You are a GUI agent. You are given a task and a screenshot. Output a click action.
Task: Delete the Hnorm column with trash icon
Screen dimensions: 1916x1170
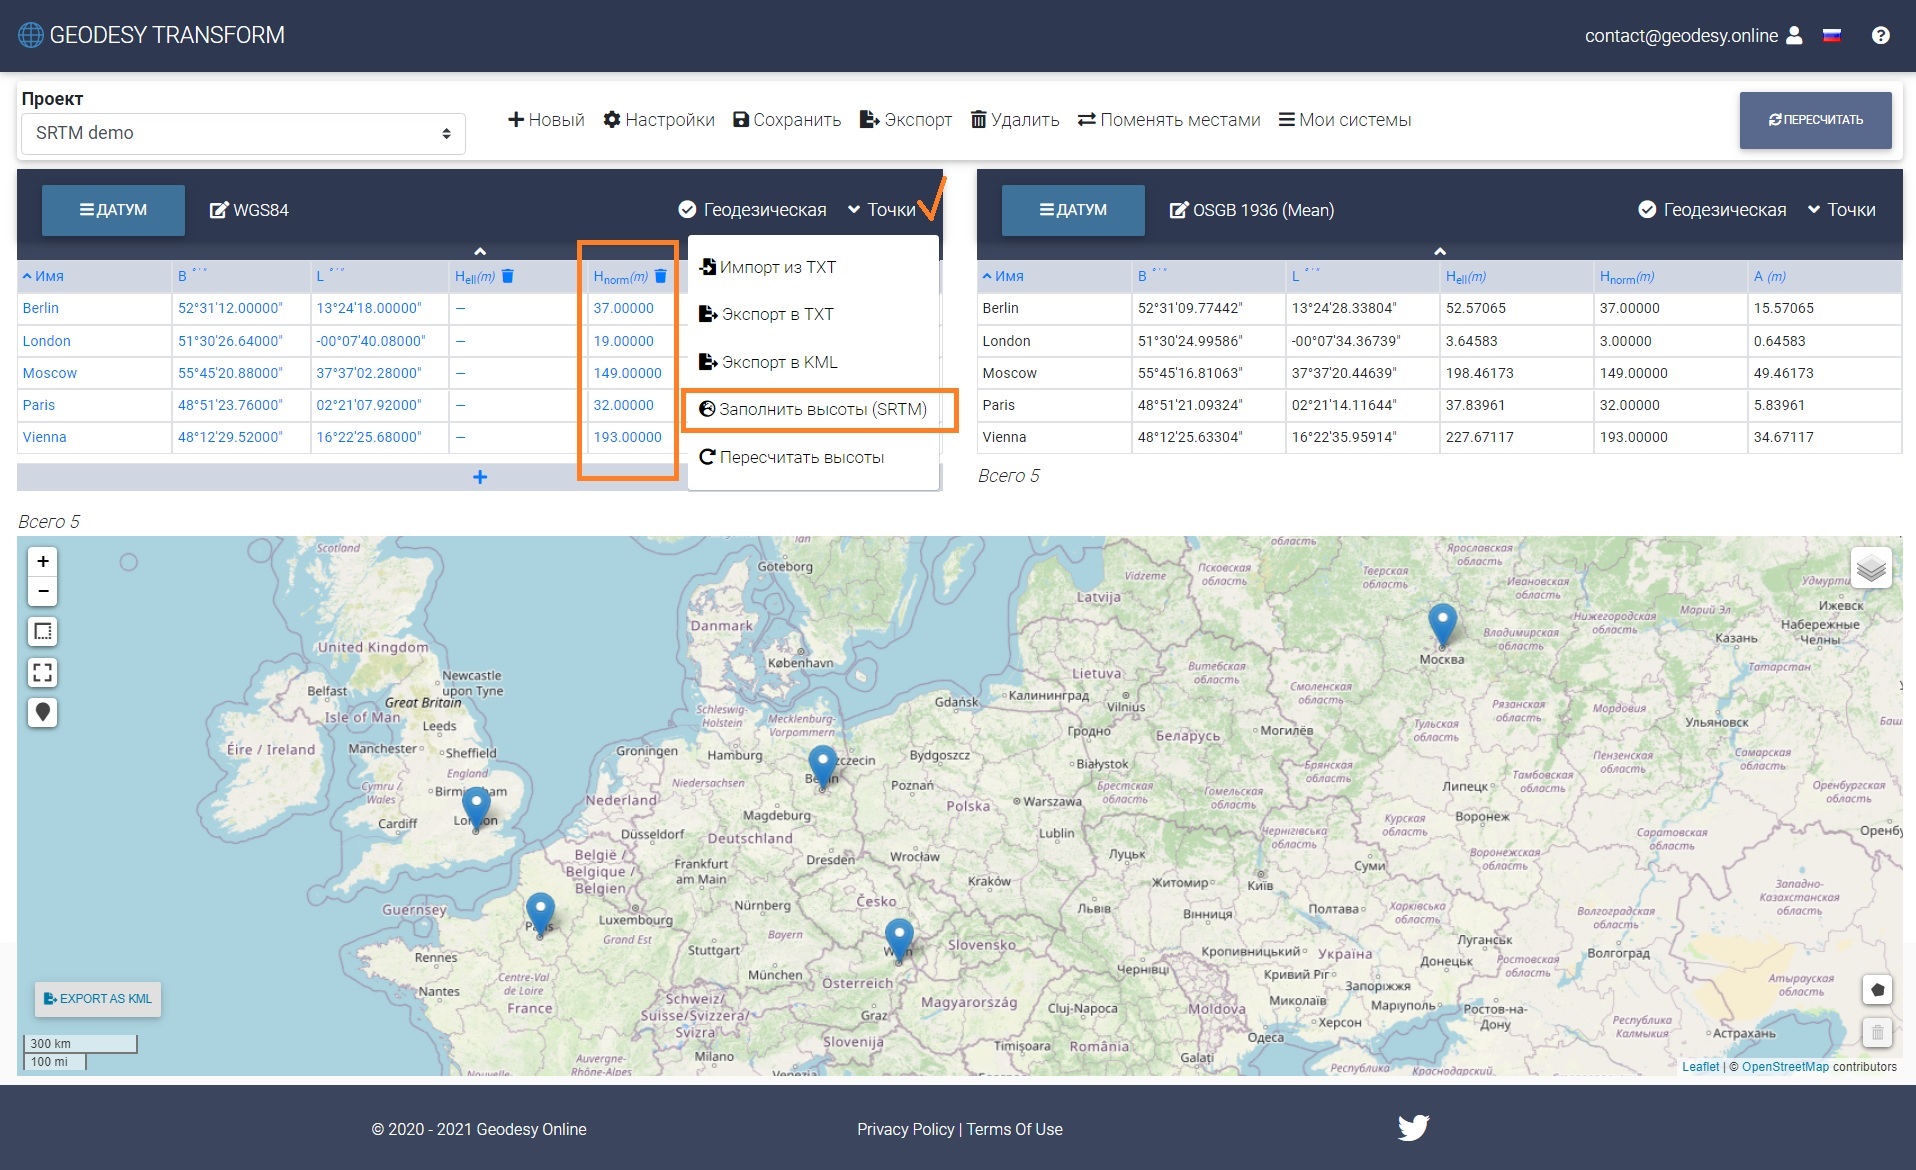coord(660,277)
